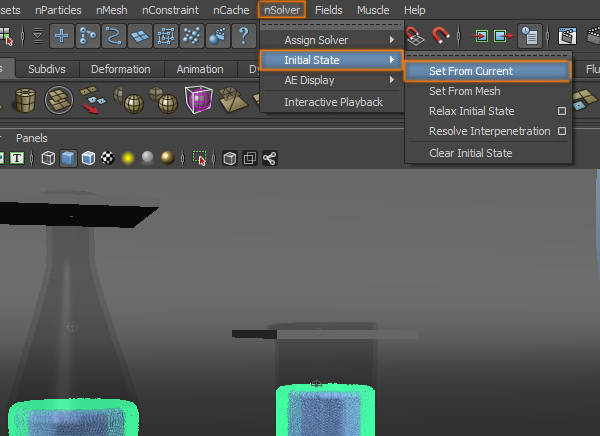
Task: Click Interactive Playback entry
Action: tap(333, 102)
